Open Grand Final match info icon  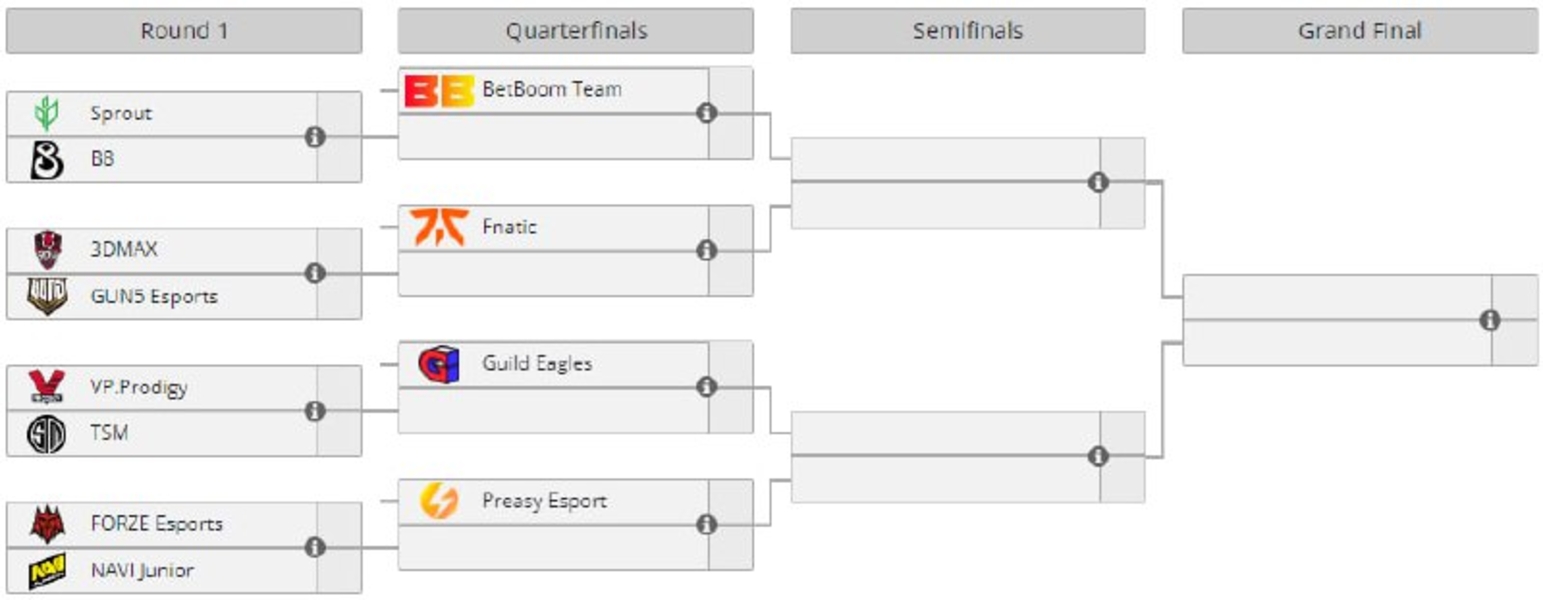(1490, 320)
